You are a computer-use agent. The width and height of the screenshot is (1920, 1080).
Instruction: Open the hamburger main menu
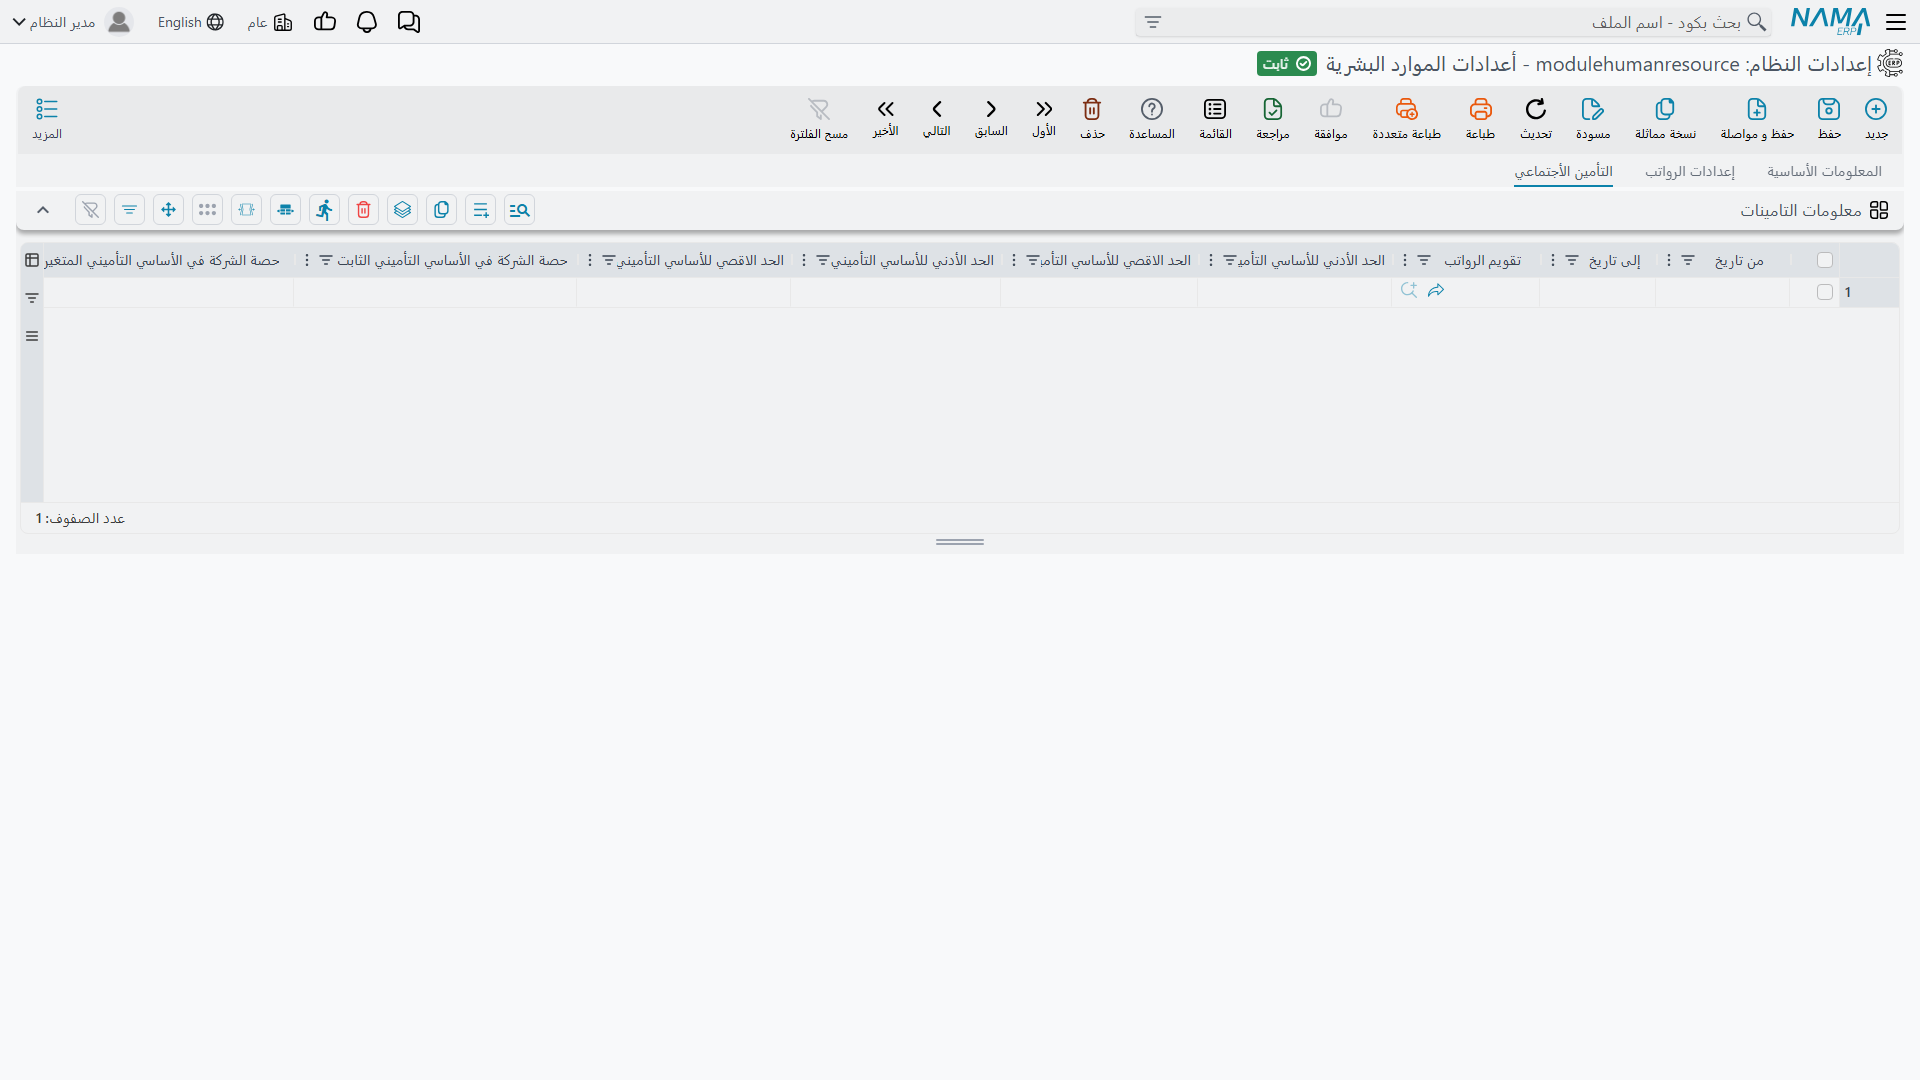click(1896, 22)
